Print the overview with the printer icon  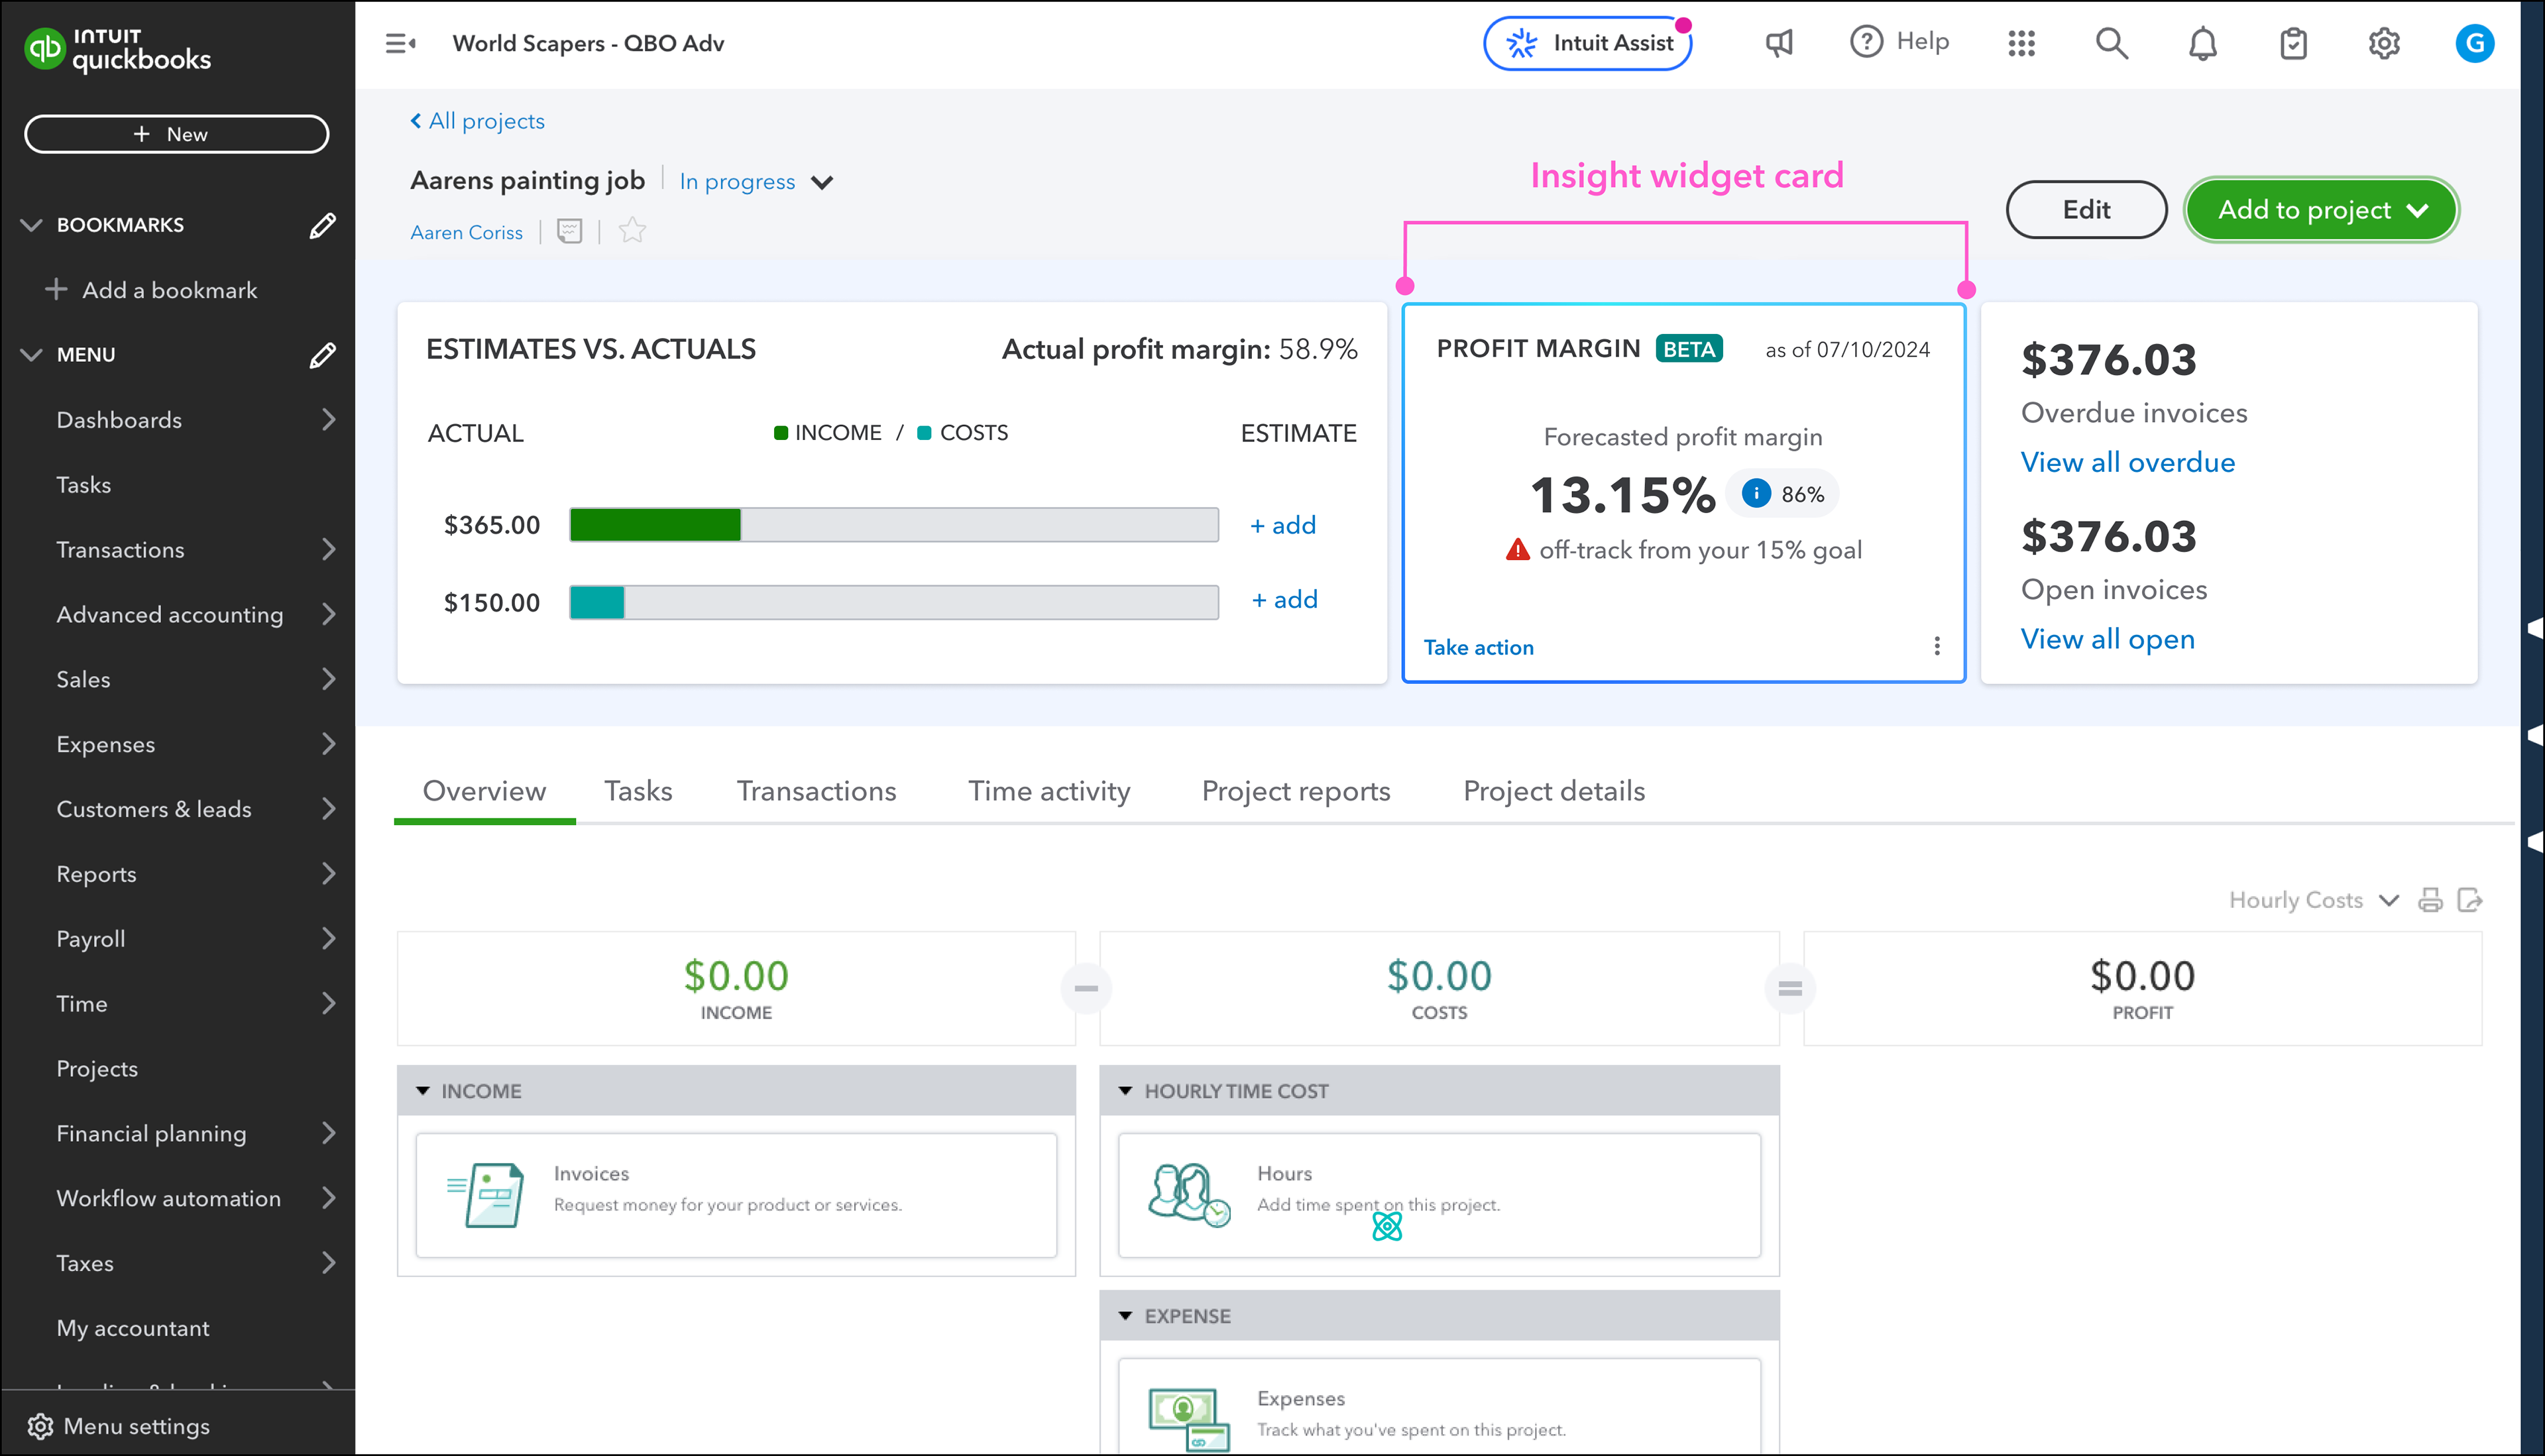(2430, 900)
